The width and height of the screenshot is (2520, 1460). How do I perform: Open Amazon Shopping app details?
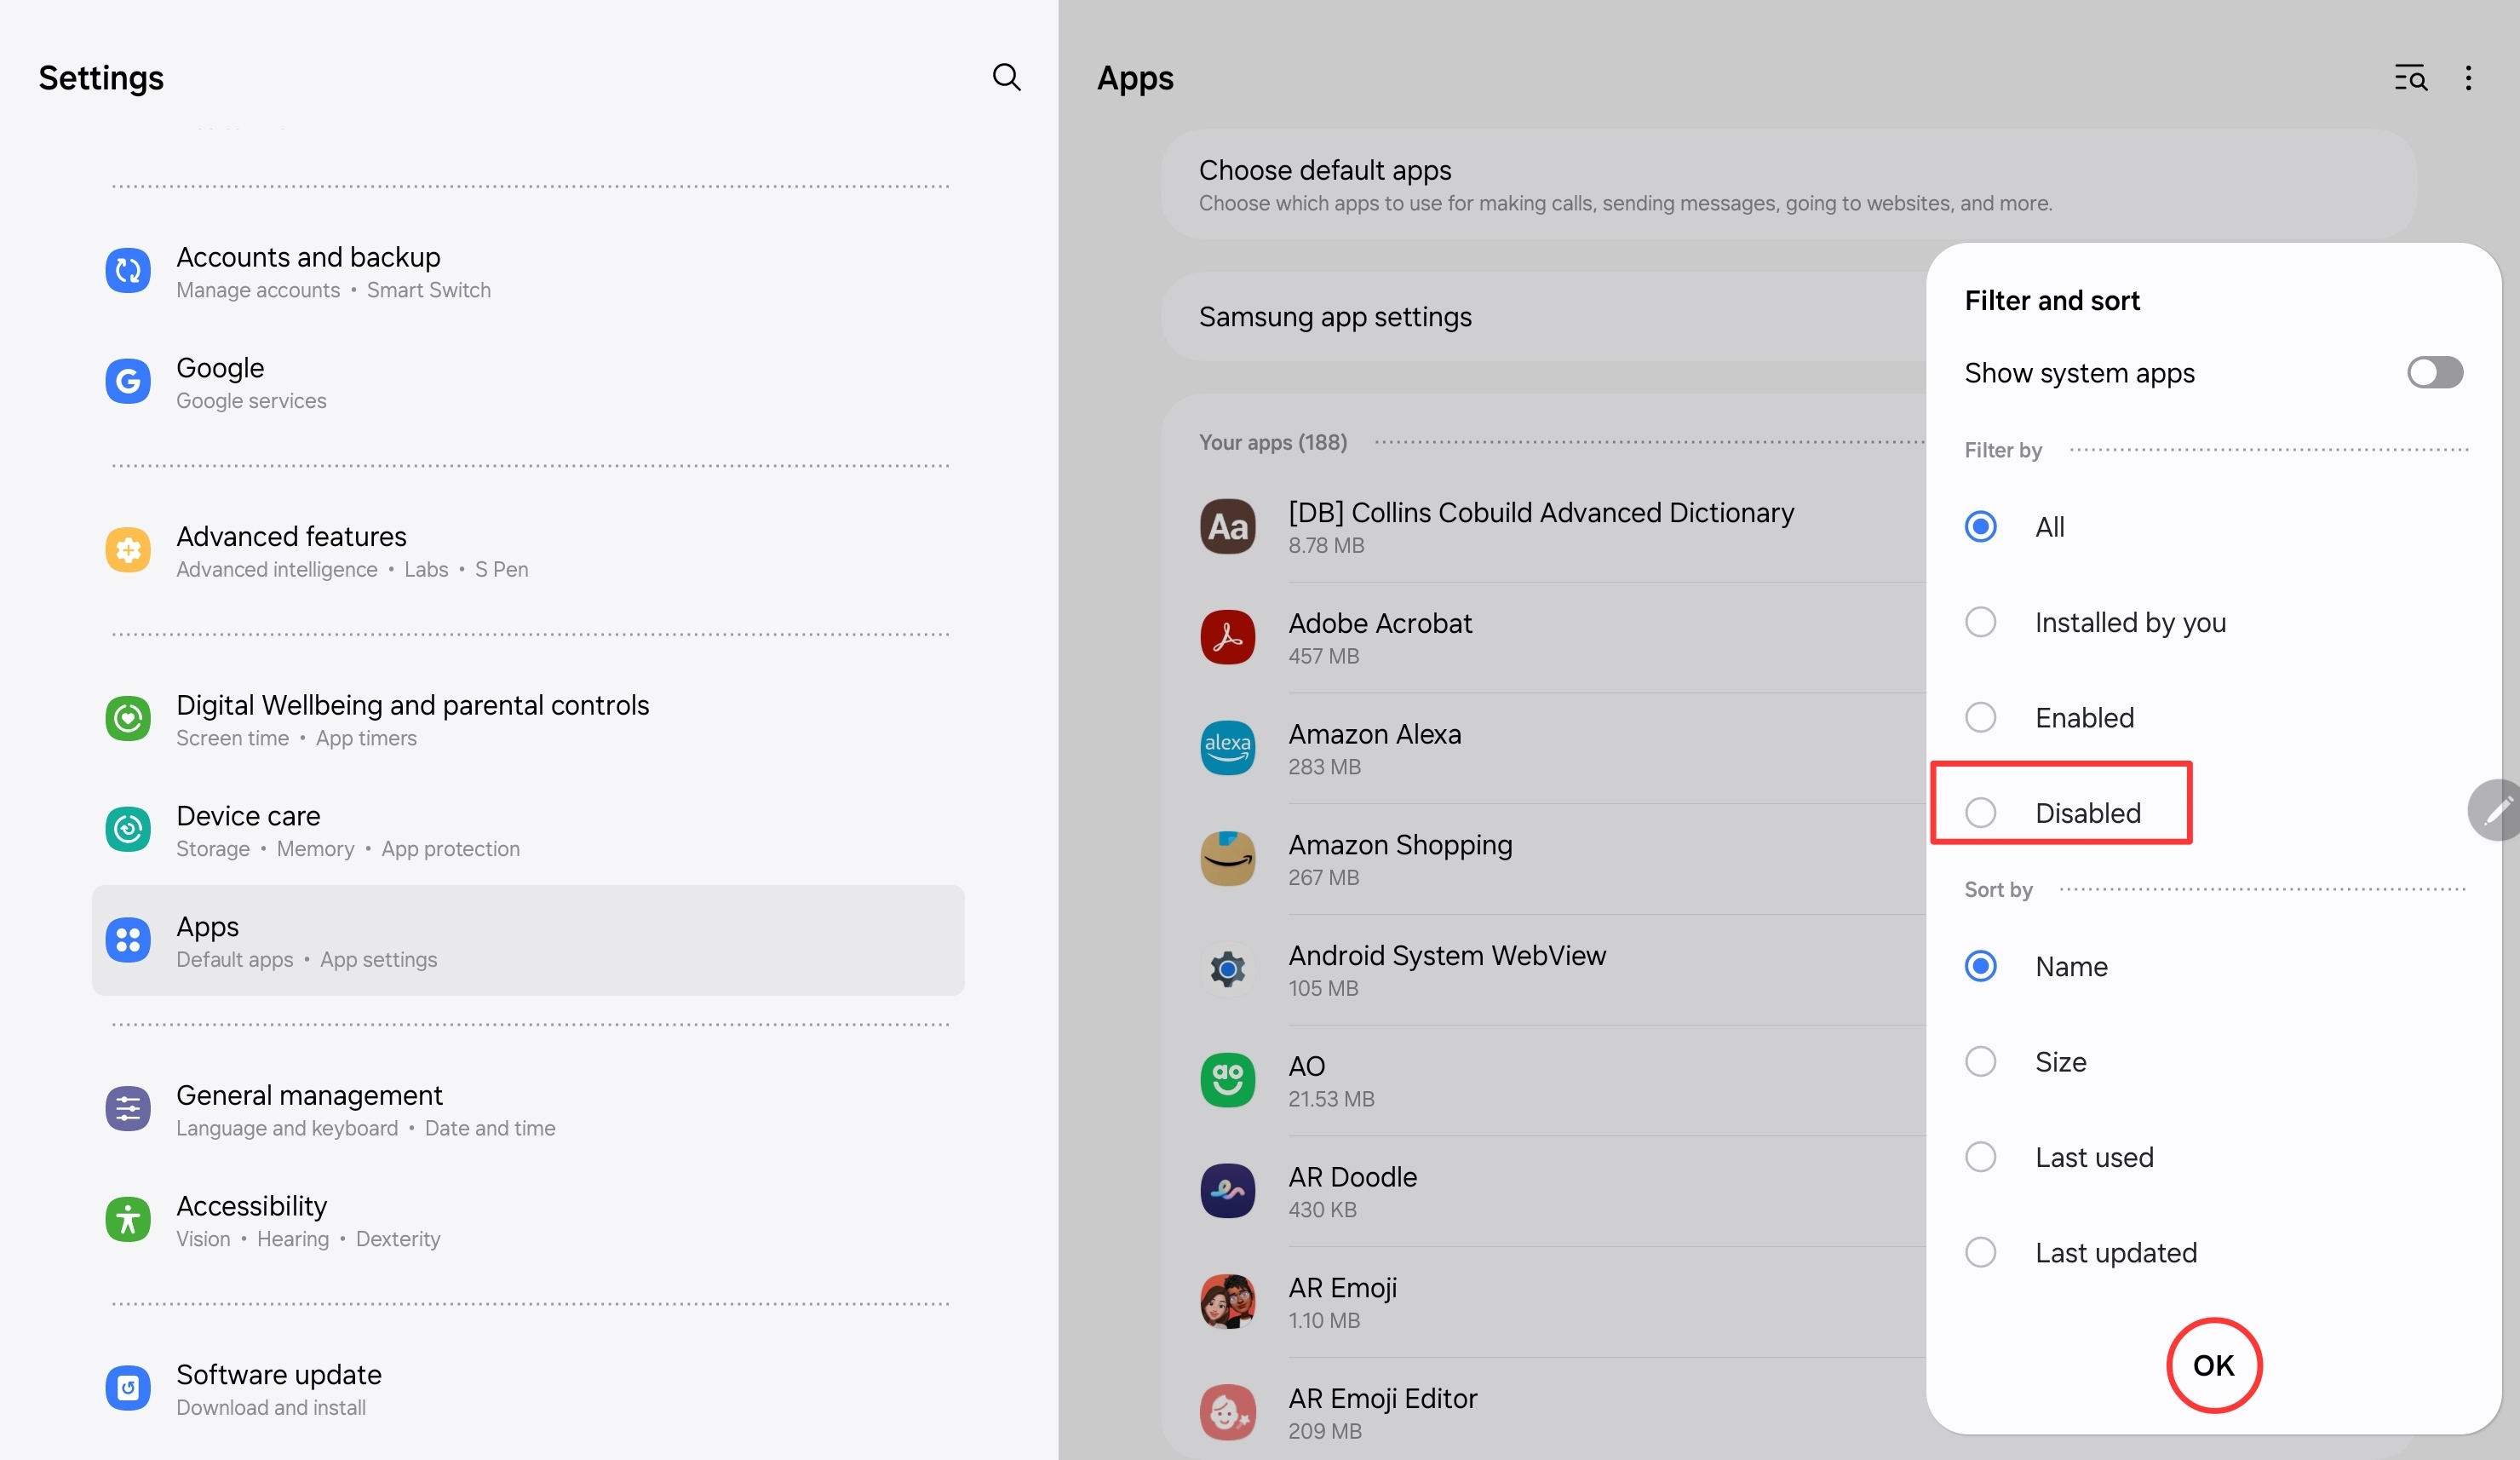[x=1400, y=858]
